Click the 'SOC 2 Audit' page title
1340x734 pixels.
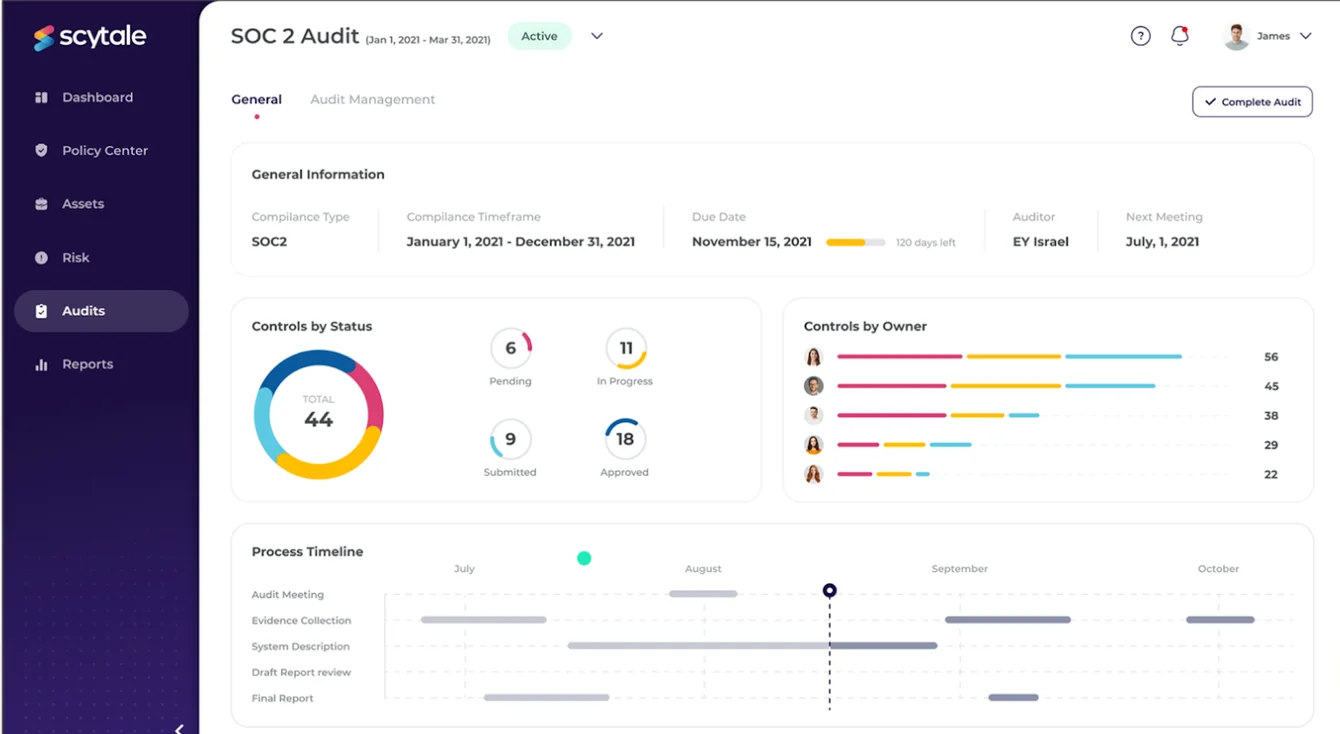pos(295,36)
